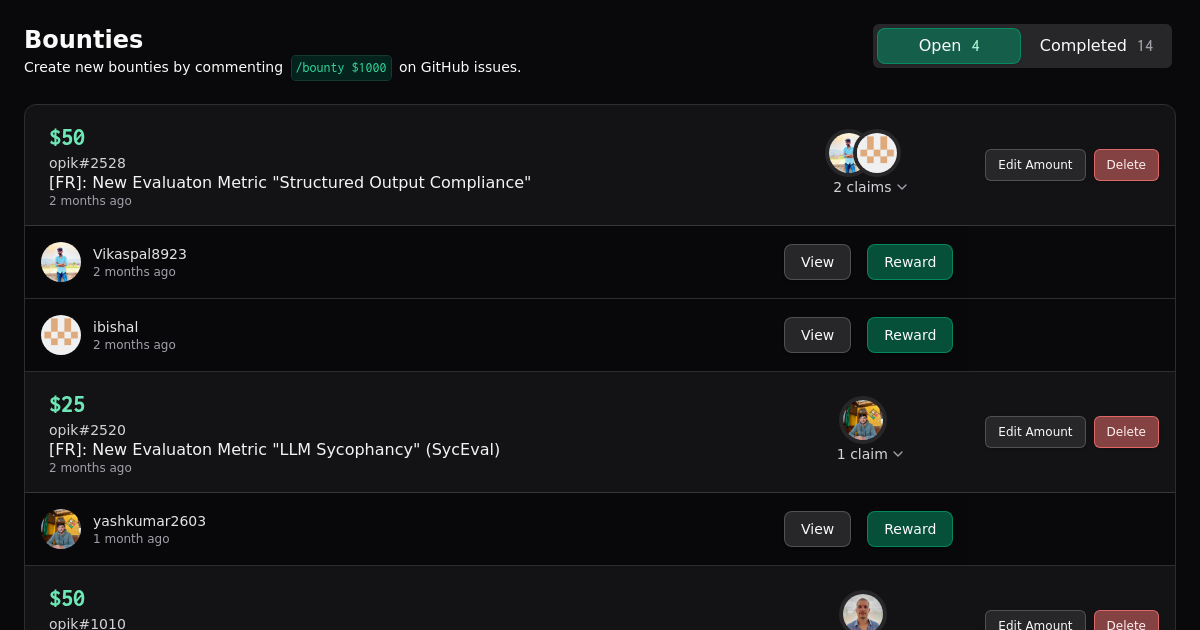Screen dimensions: 1200x630
Task: Click Vikaspal8923's avatar in claim row
Action: (x=61, y=262)
